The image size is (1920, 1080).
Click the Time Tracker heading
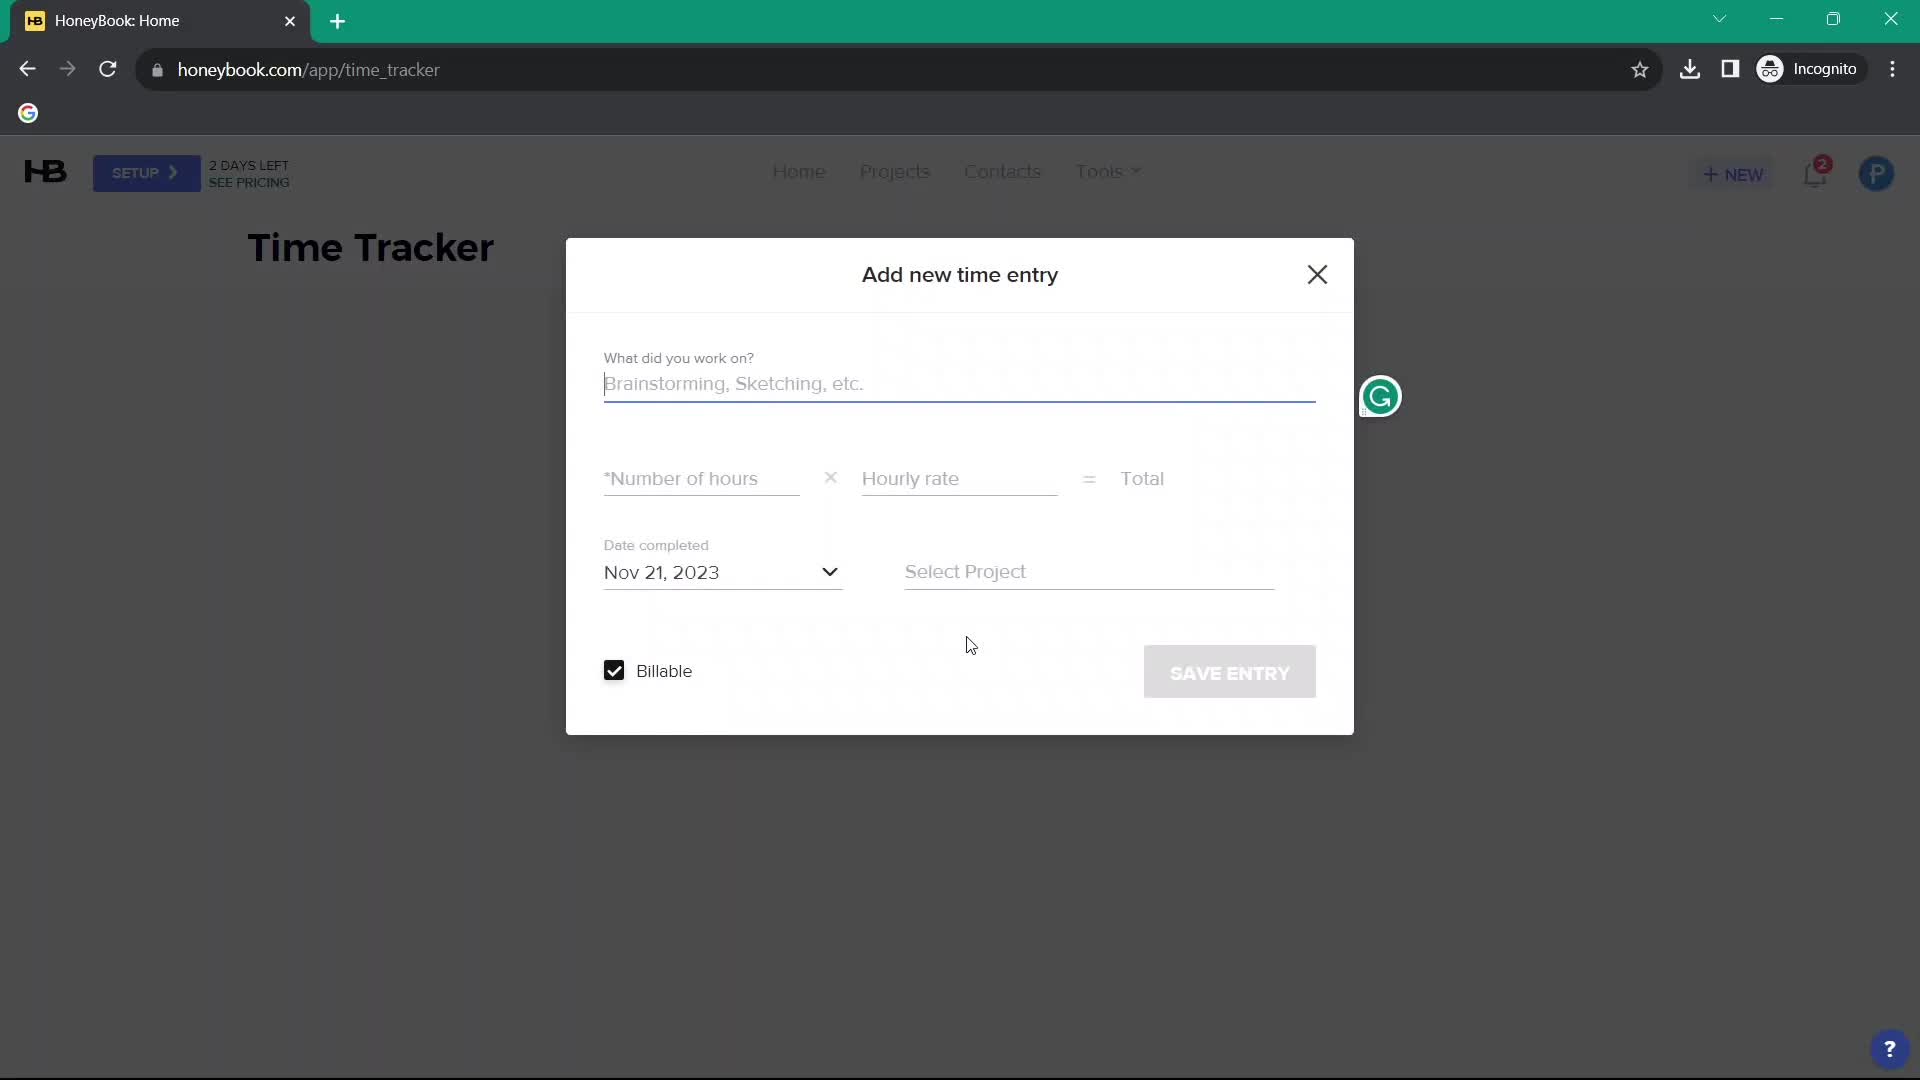coord(371,248)
